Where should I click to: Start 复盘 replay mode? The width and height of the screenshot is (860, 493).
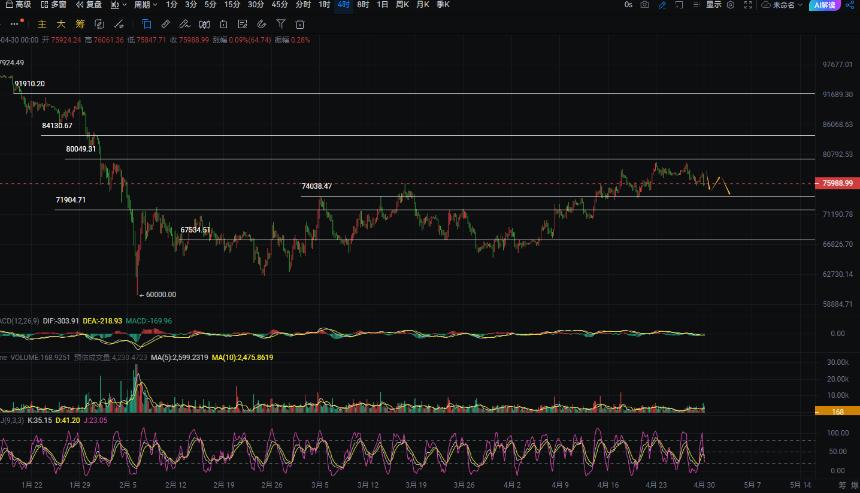click(89, 4)
